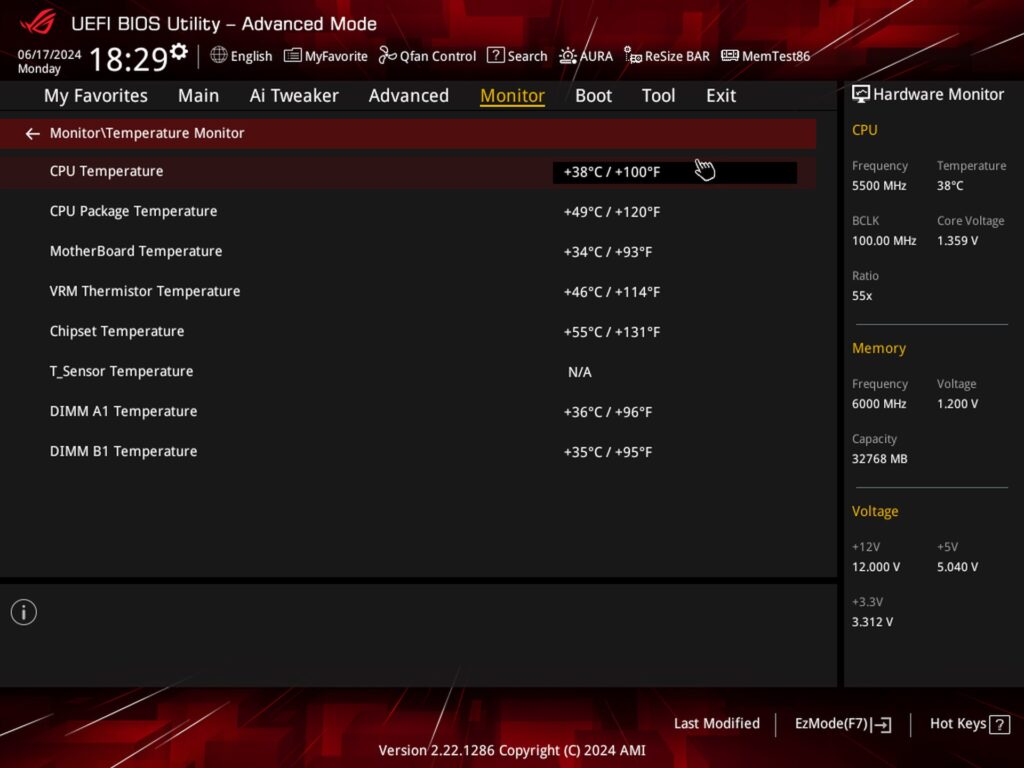
Task: Switch to My Favorites tab
Action: pyautogui.click(x=96, y=95)
